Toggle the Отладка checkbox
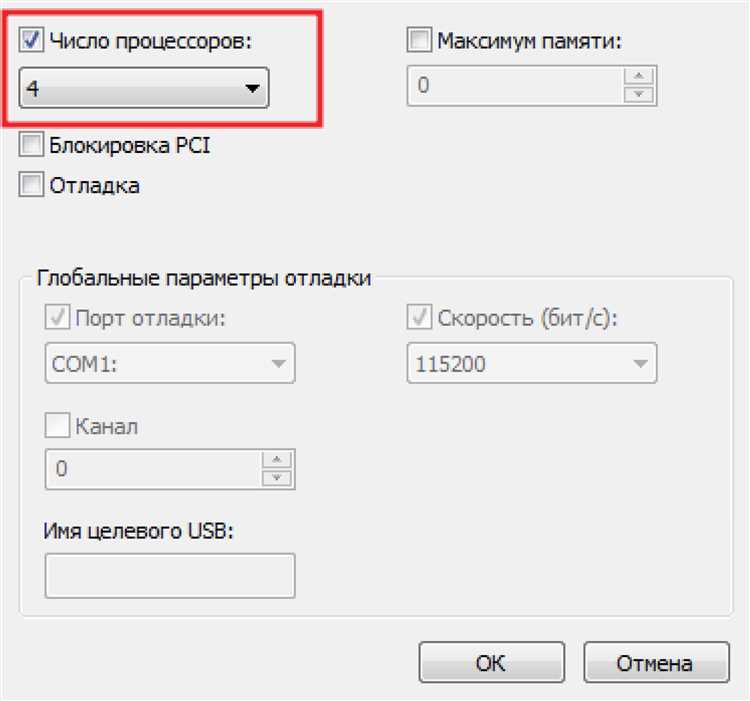750x701 pixels. (32, 185)
